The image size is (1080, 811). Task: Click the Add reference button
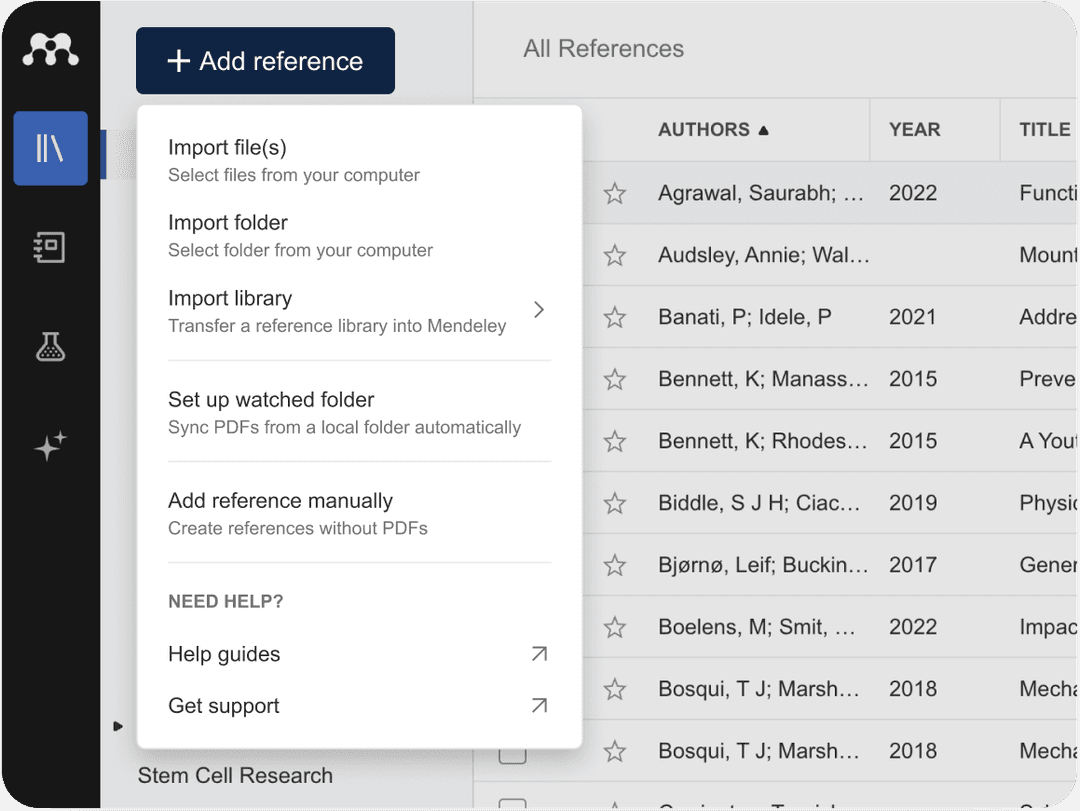coord(265,61)
